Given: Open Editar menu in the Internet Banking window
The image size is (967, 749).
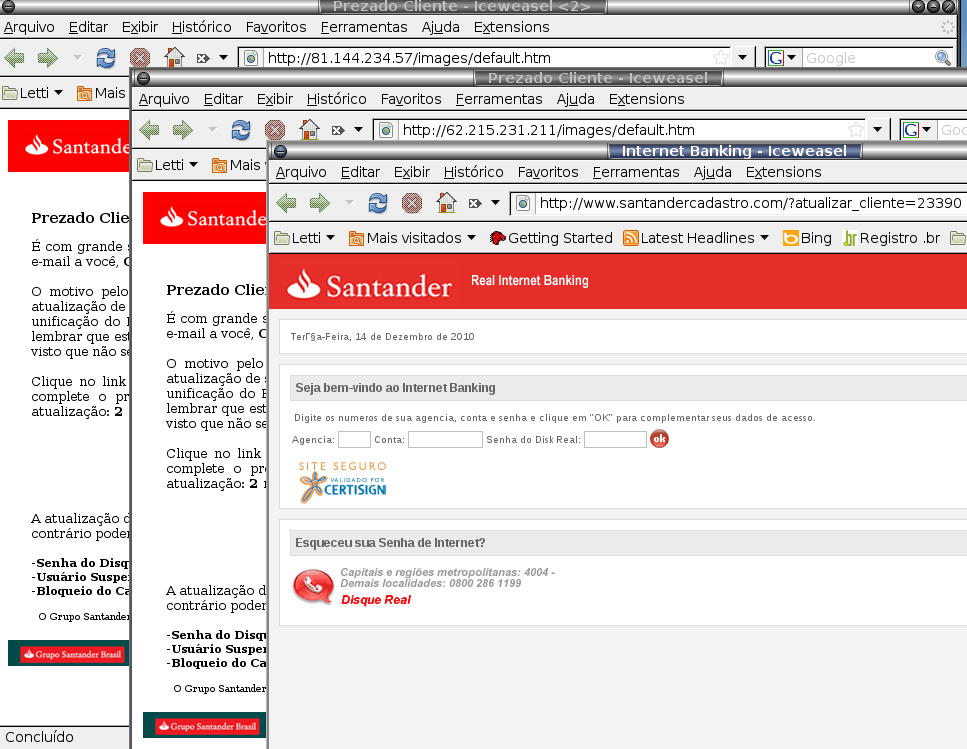Looking at the screenshot, I should [360, 172].
